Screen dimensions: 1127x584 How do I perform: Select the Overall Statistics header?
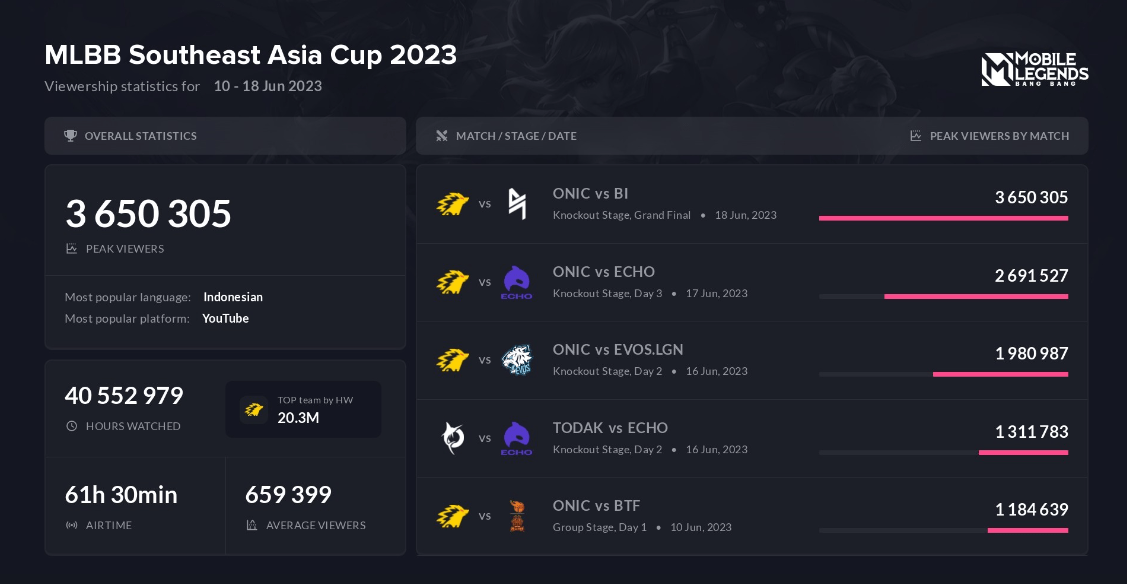tap(140, 136)
